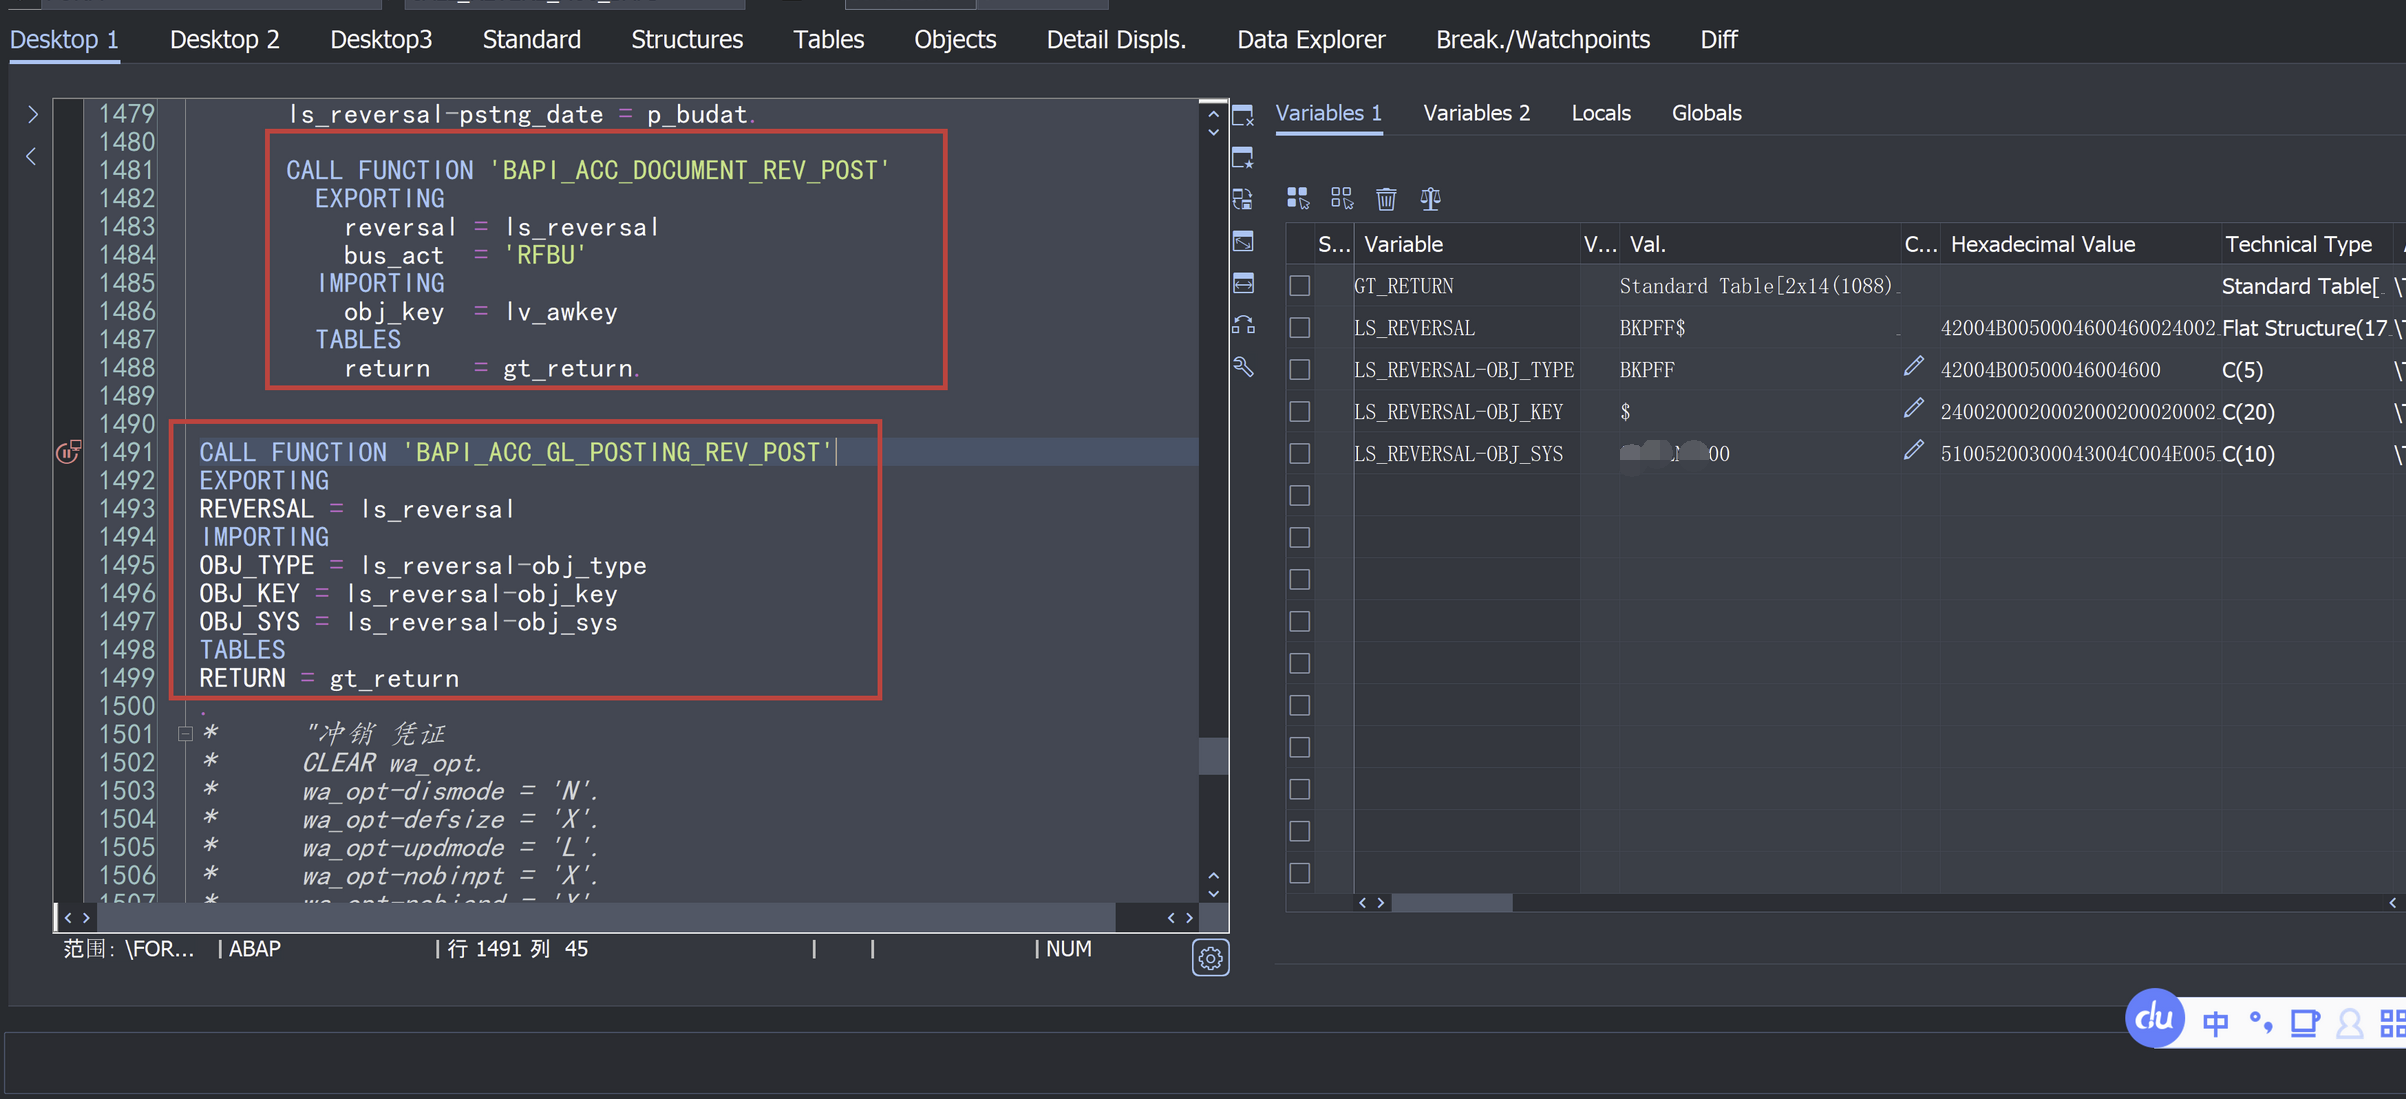Switch to the Desktop3 tab

(381, 40)
